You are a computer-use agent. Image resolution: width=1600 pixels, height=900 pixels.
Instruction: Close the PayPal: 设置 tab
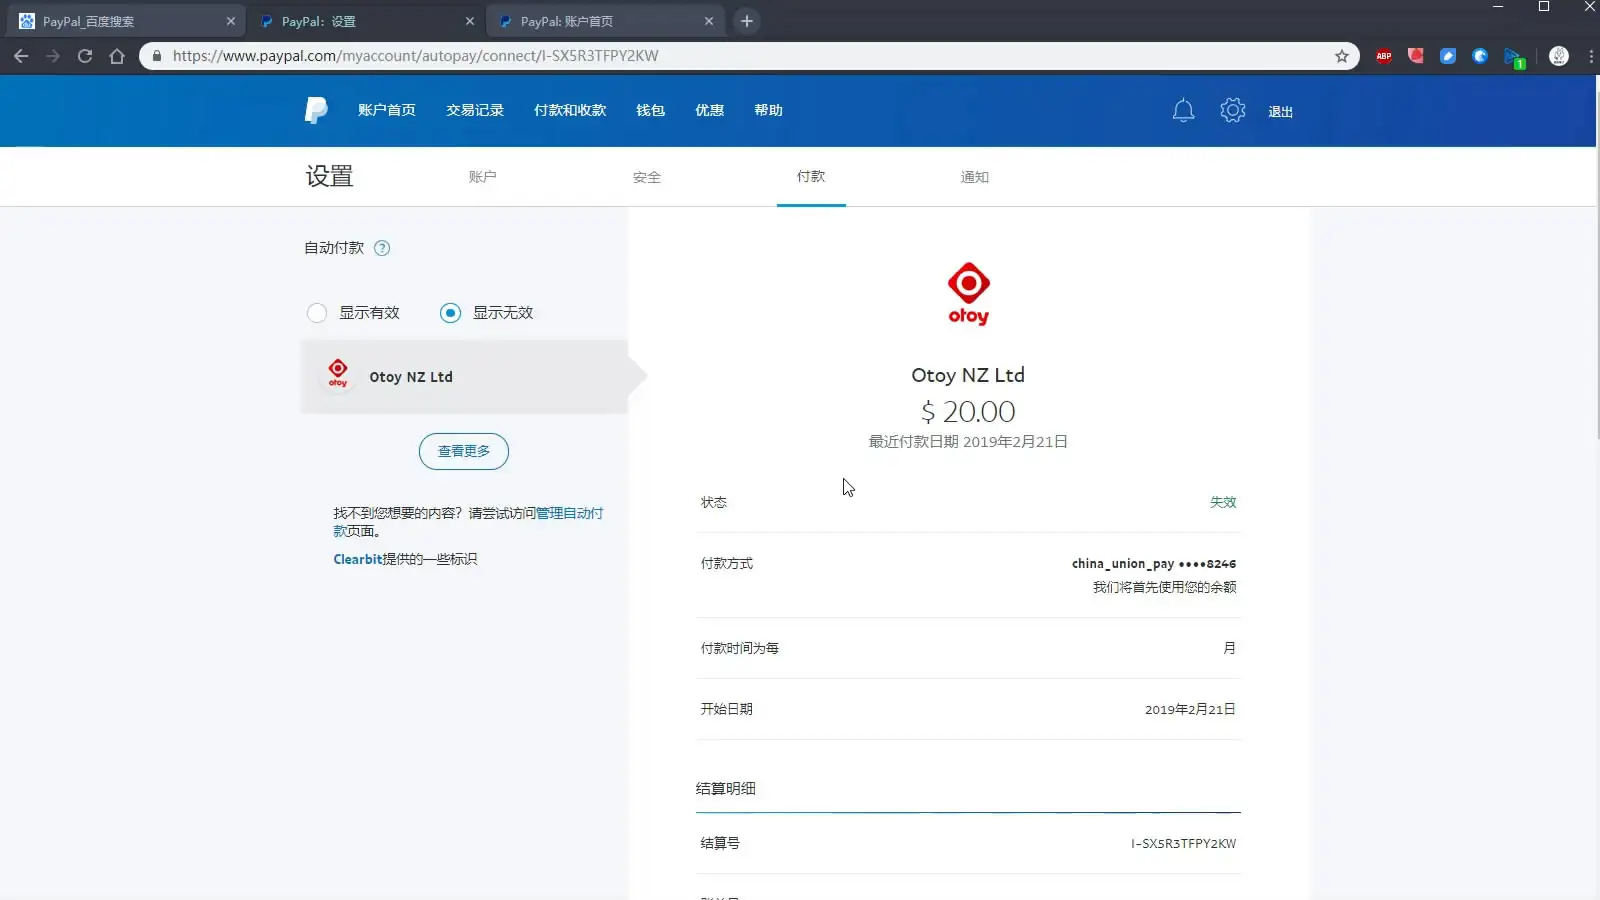470,21
